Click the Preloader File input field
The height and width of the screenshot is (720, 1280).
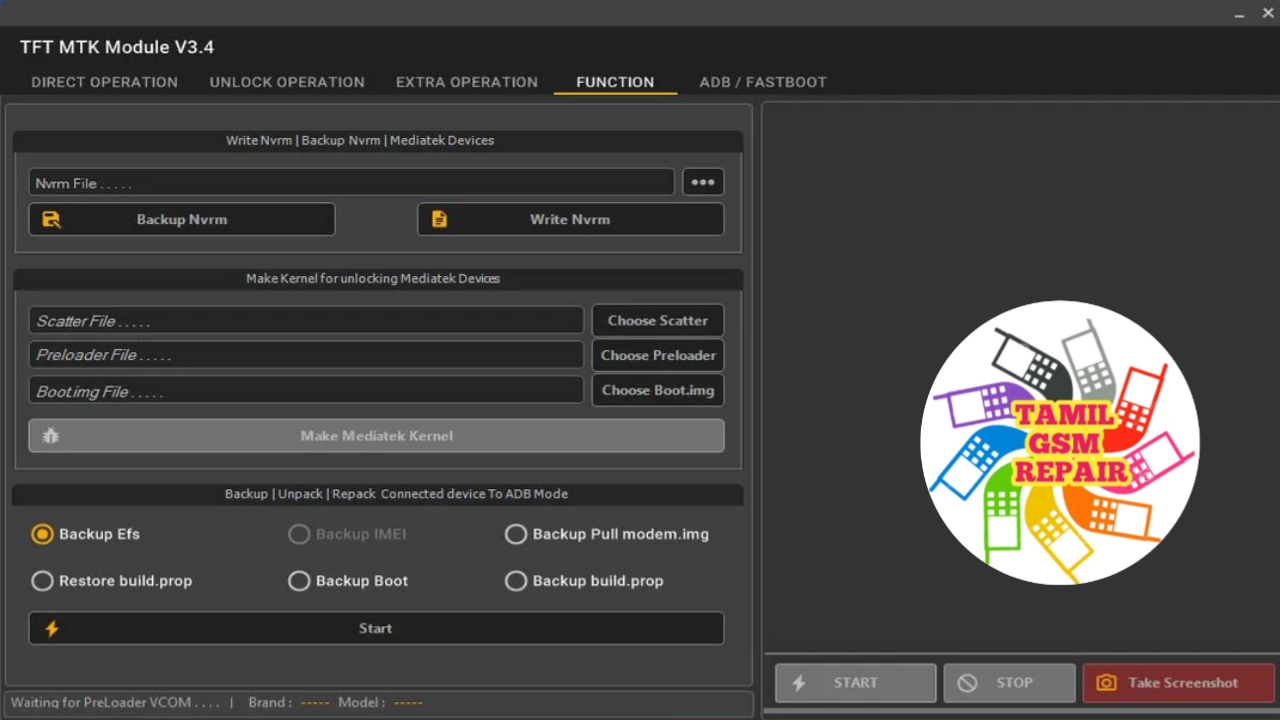[x=306, y=355]
